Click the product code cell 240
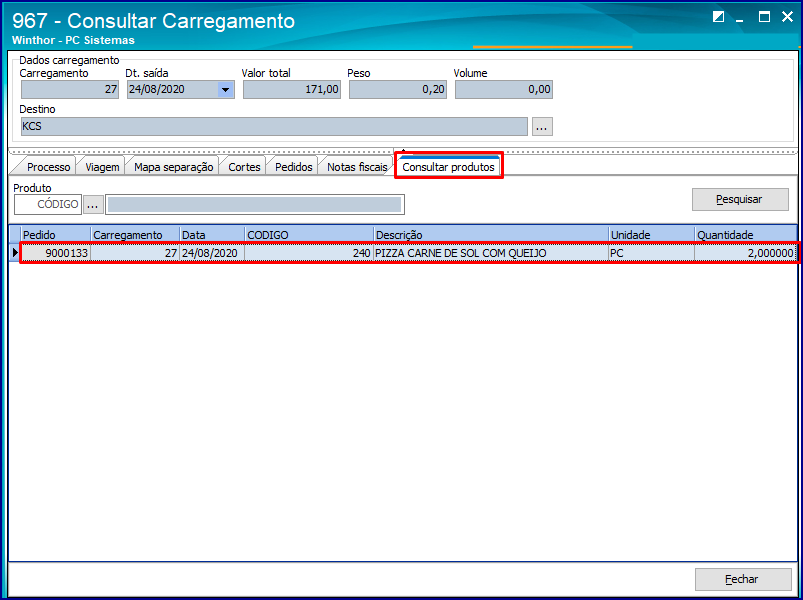This screenshot has width=803, height=600. point(309,253)
